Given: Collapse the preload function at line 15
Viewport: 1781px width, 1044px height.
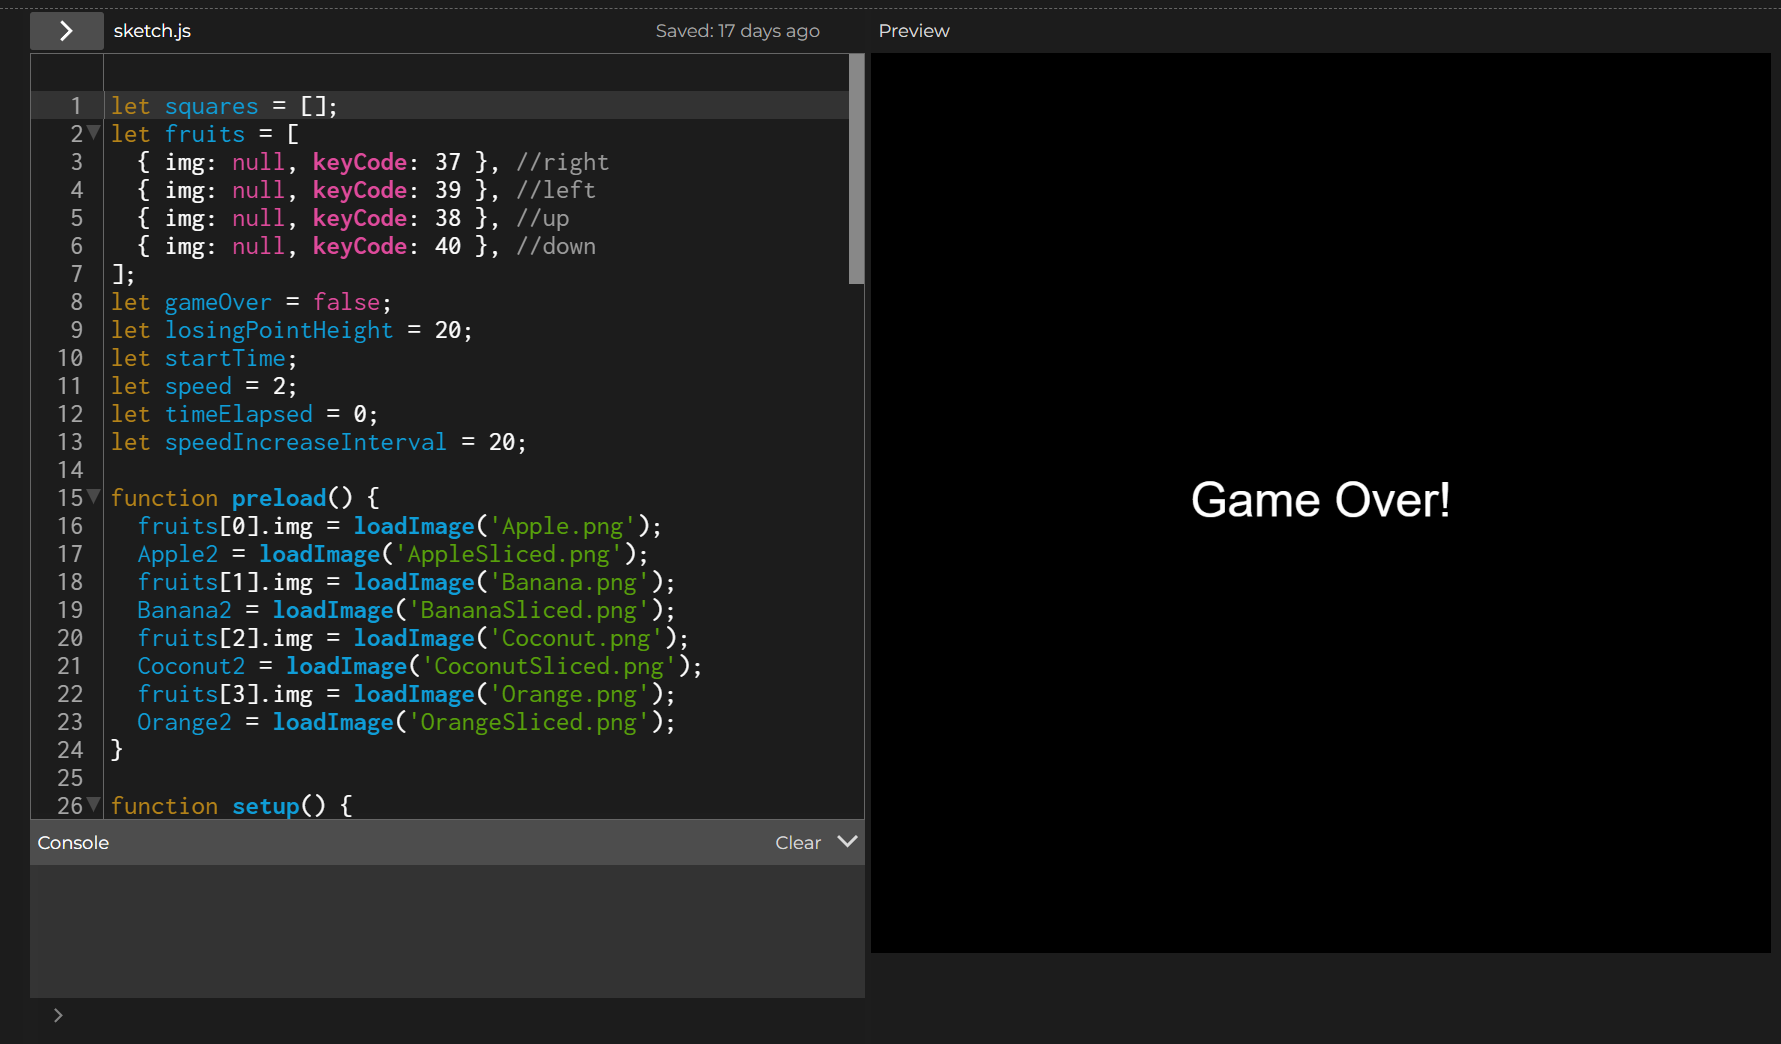Looking at the screenshot, I should pos(94,497).
